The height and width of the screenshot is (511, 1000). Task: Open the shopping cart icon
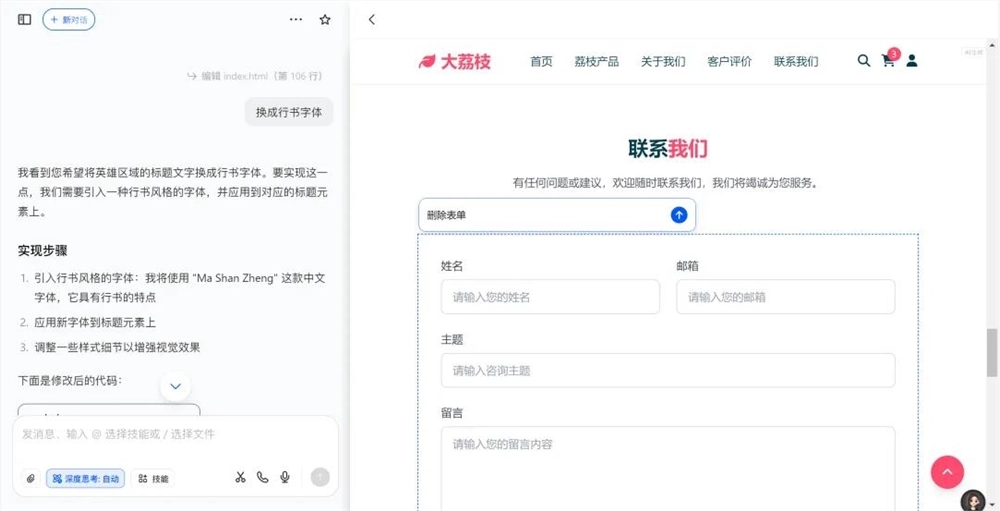coord(888,61)
